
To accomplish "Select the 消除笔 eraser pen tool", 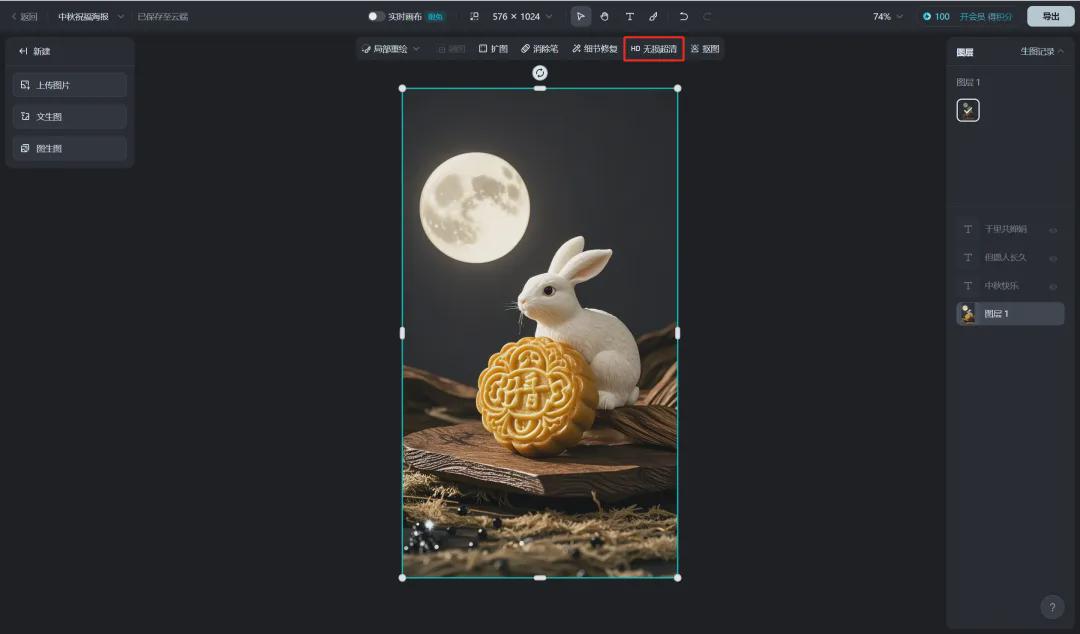I will 540,47.
